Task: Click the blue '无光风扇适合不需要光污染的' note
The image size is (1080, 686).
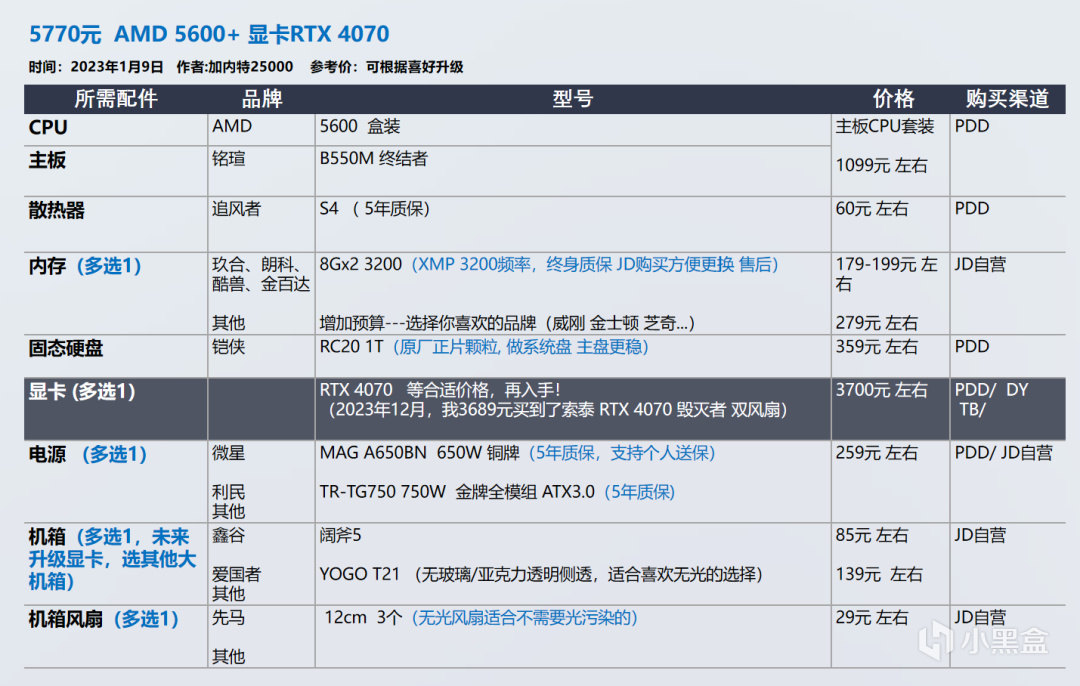Action: coord(524,618)
